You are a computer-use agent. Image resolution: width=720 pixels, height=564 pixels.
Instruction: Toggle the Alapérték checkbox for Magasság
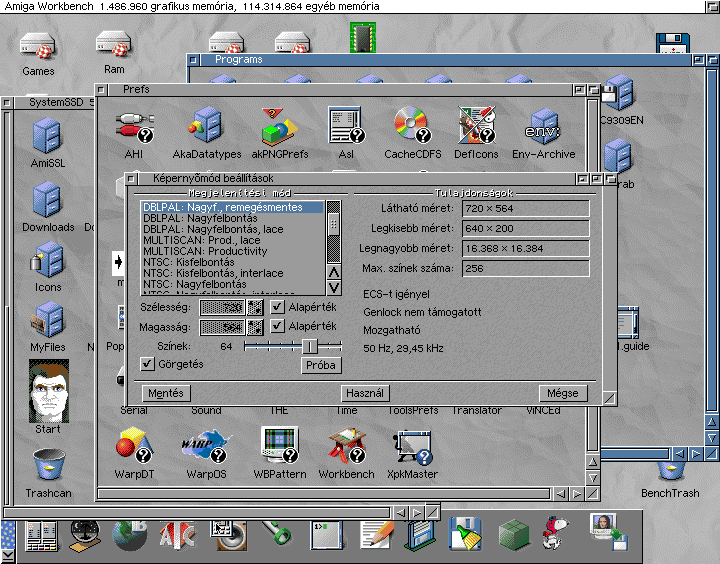(278, 326)
